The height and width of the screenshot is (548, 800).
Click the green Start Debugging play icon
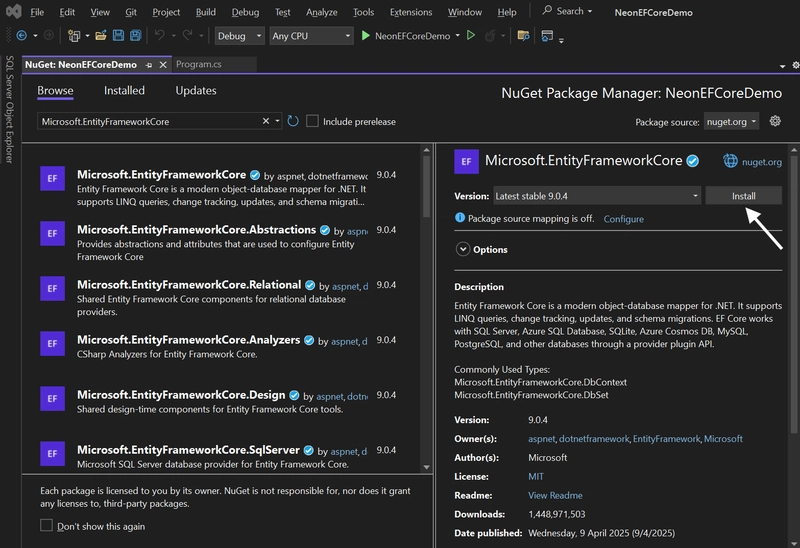(365, 36)
